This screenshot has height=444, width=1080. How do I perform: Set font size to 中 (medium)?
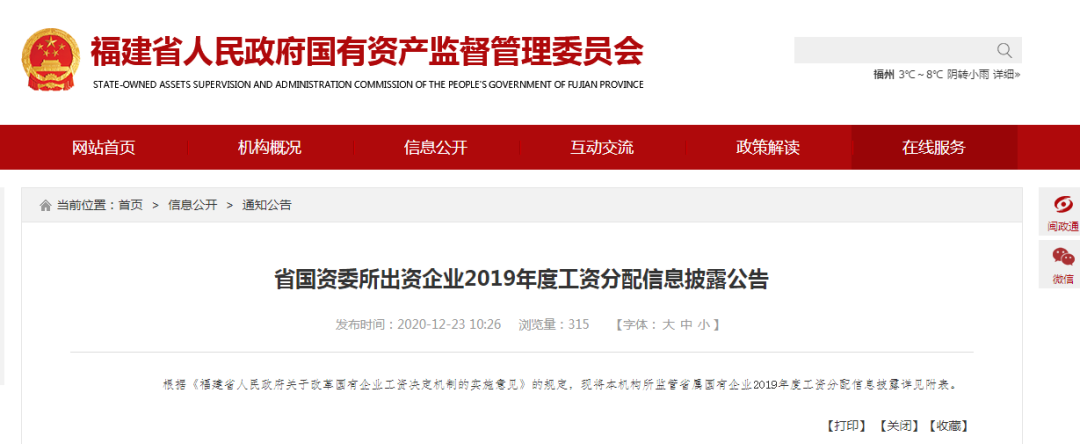(686, 325)
